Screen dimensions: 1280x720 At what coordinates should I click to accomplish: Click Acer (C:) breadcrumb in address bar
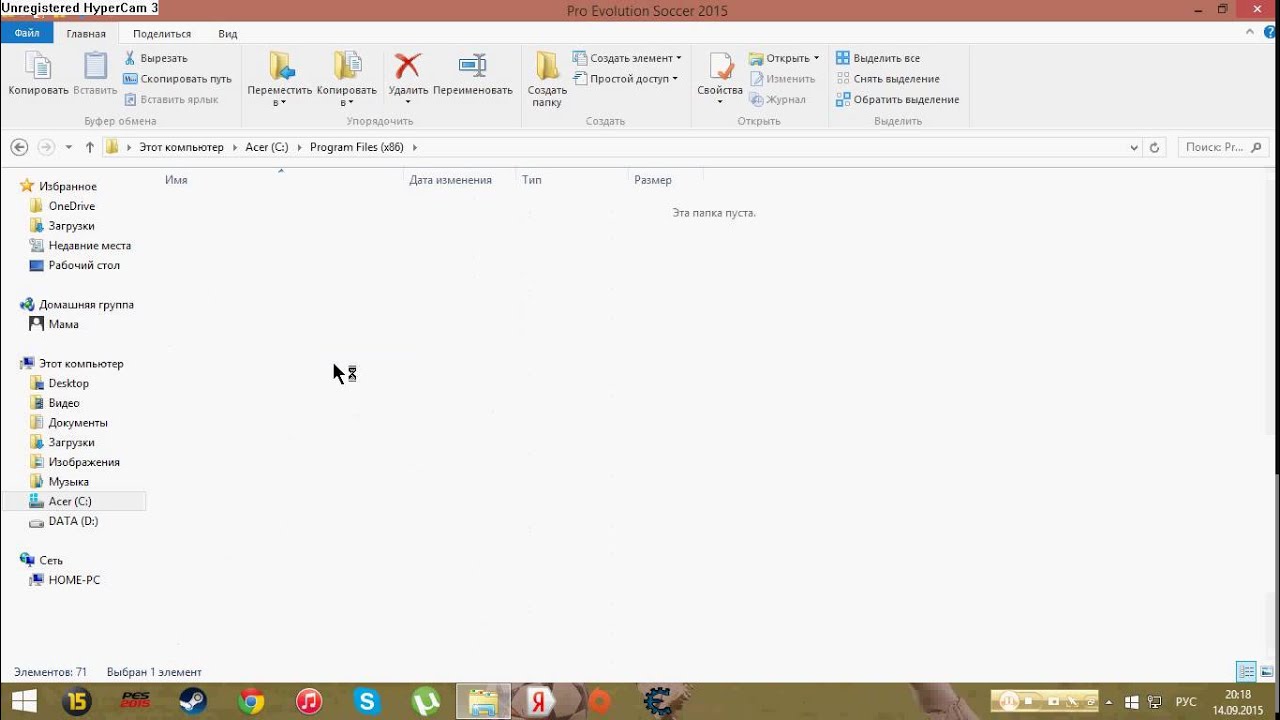coord(267,147)
